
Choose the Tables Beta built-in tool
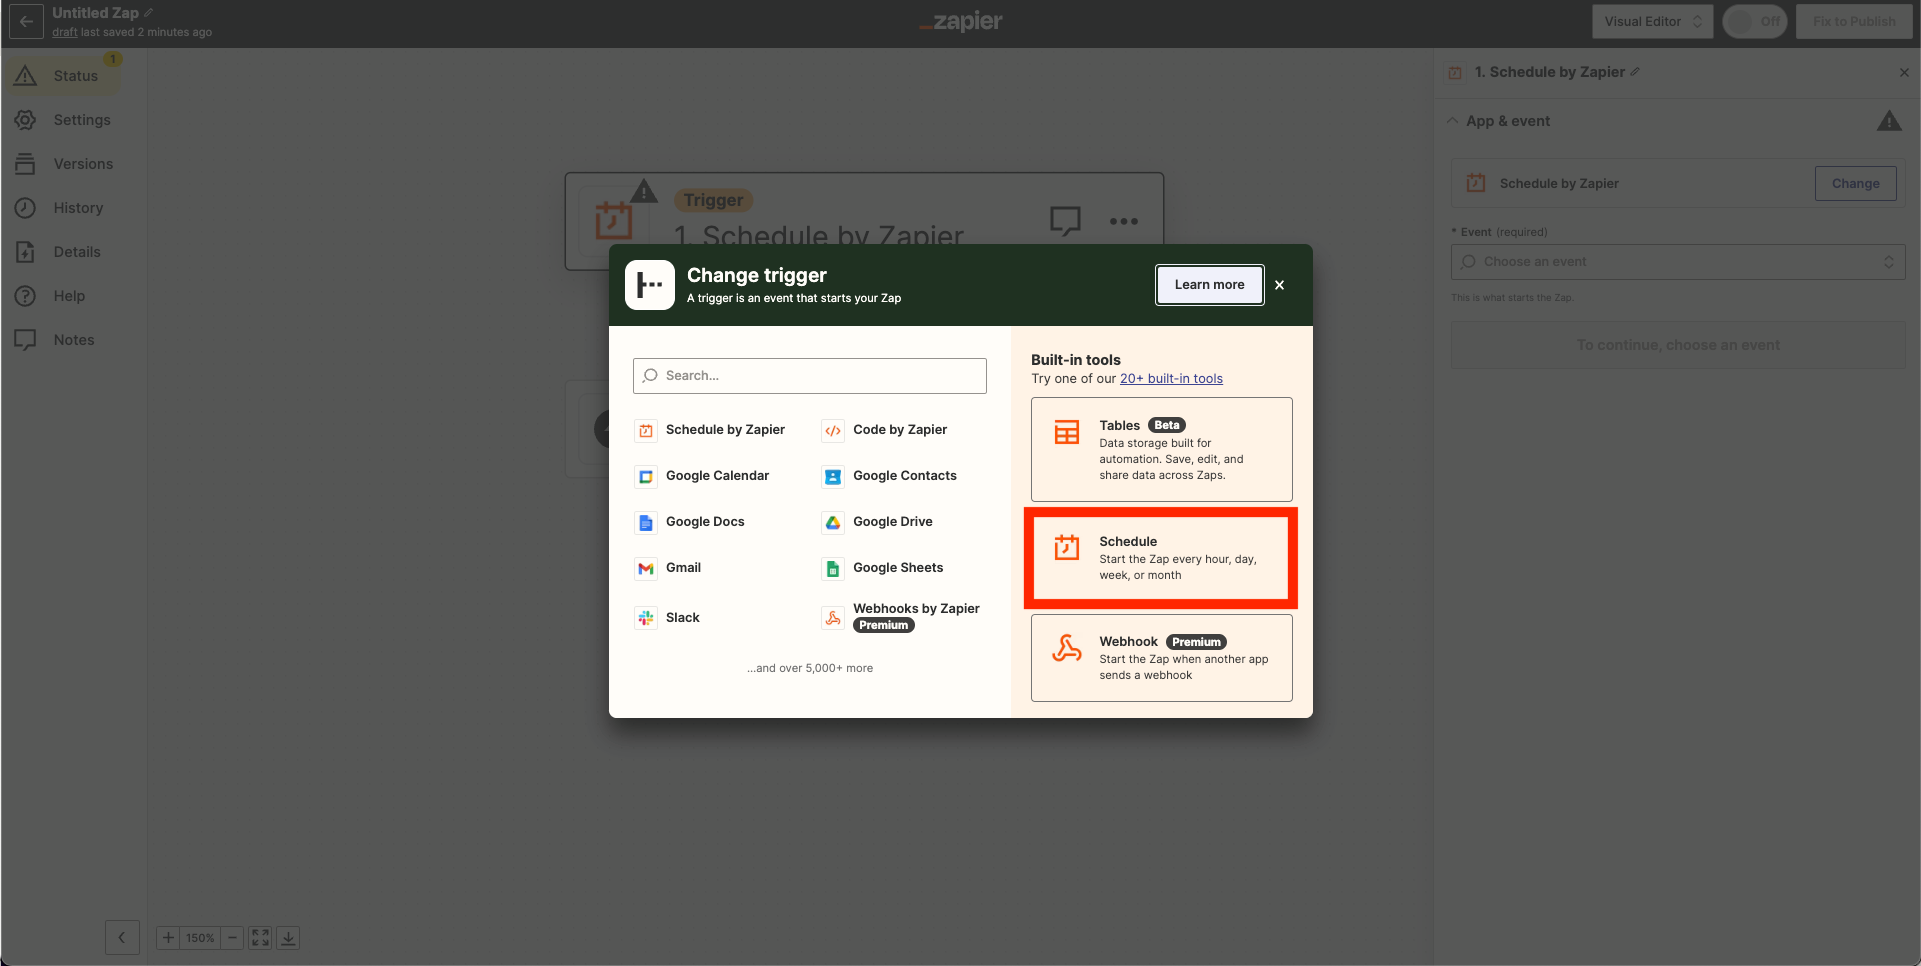point(1162,450)
